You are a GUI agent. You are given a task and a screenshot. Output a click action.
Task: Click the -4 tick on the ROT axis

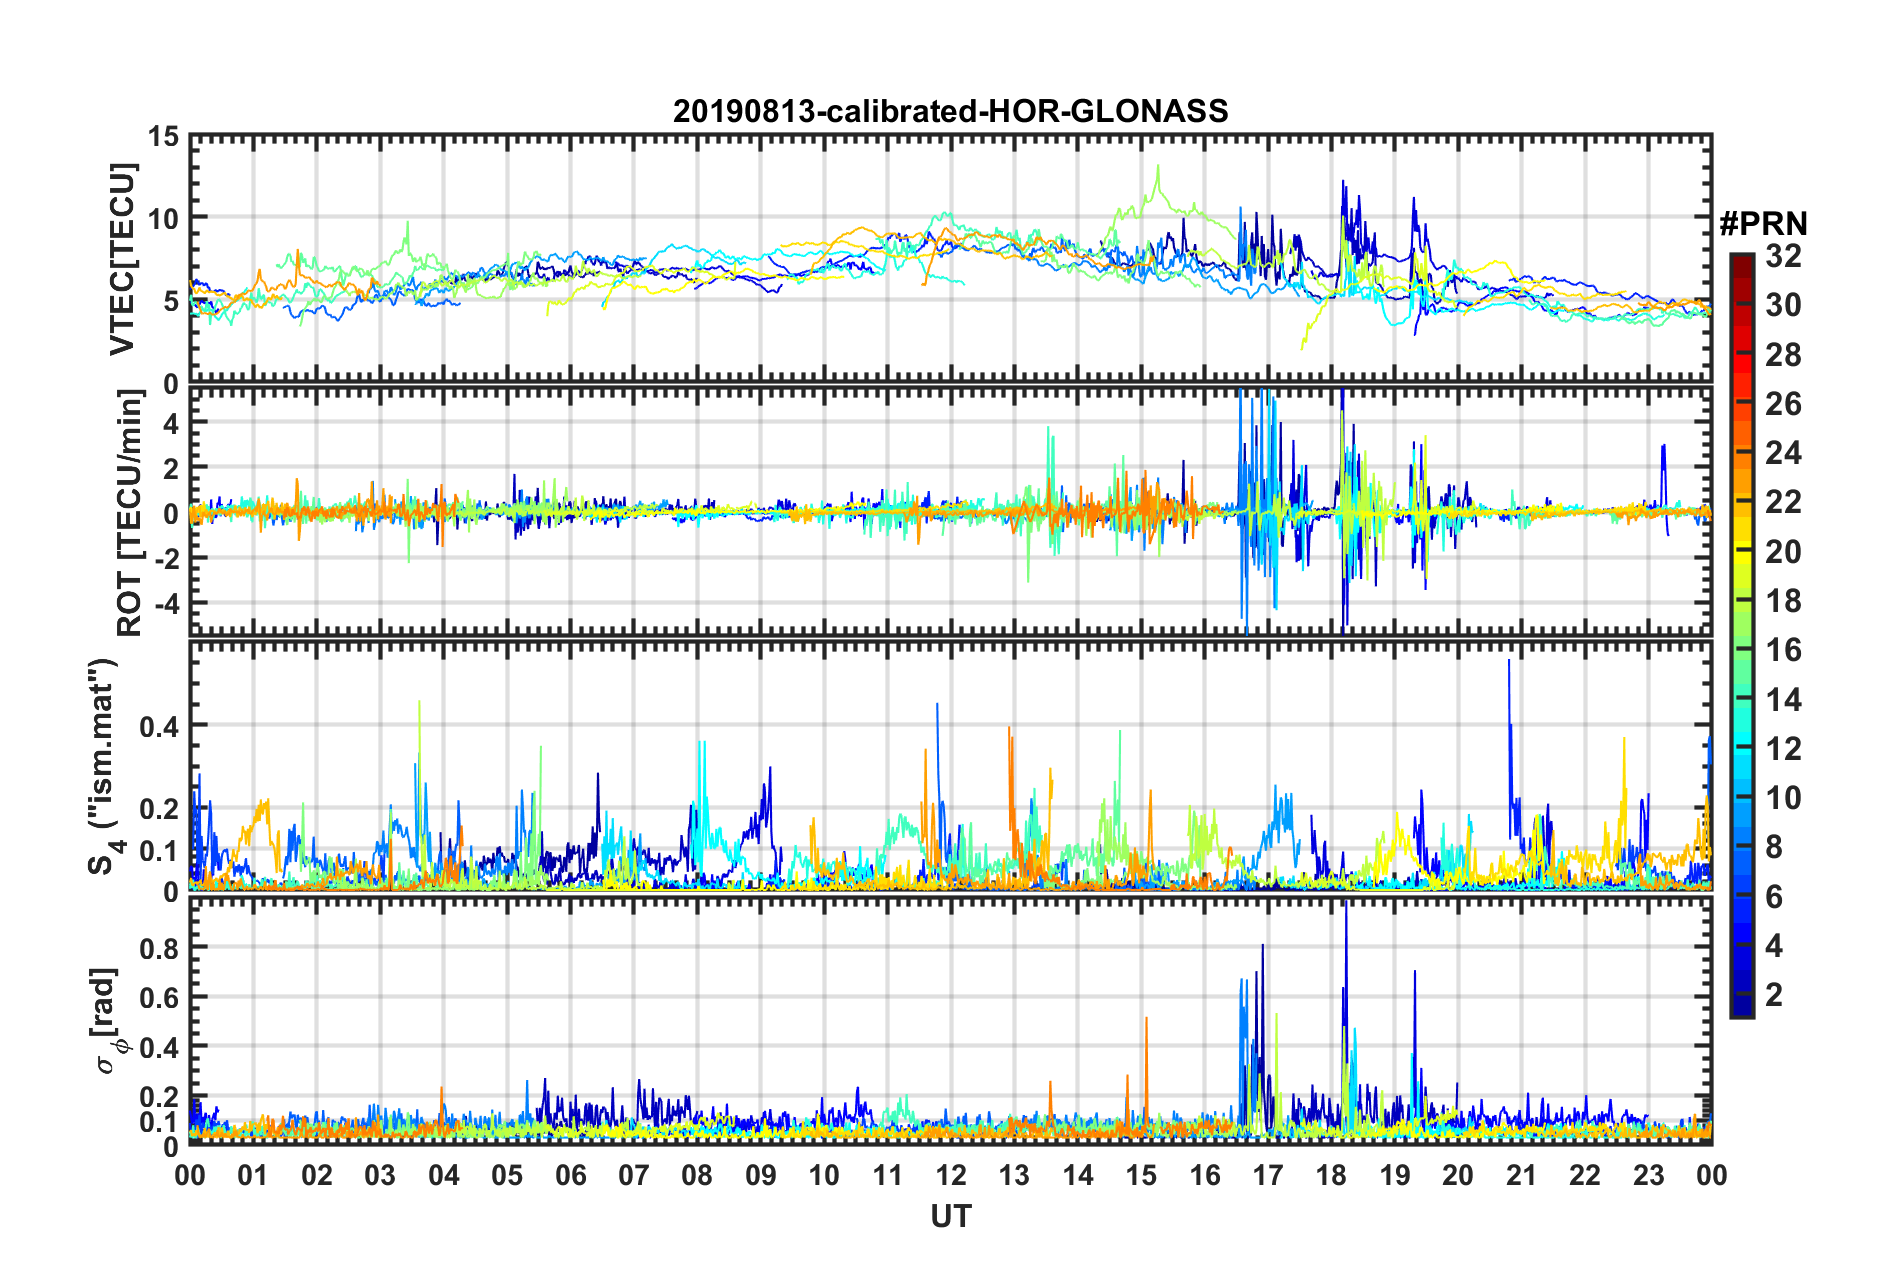coord(168,604)
